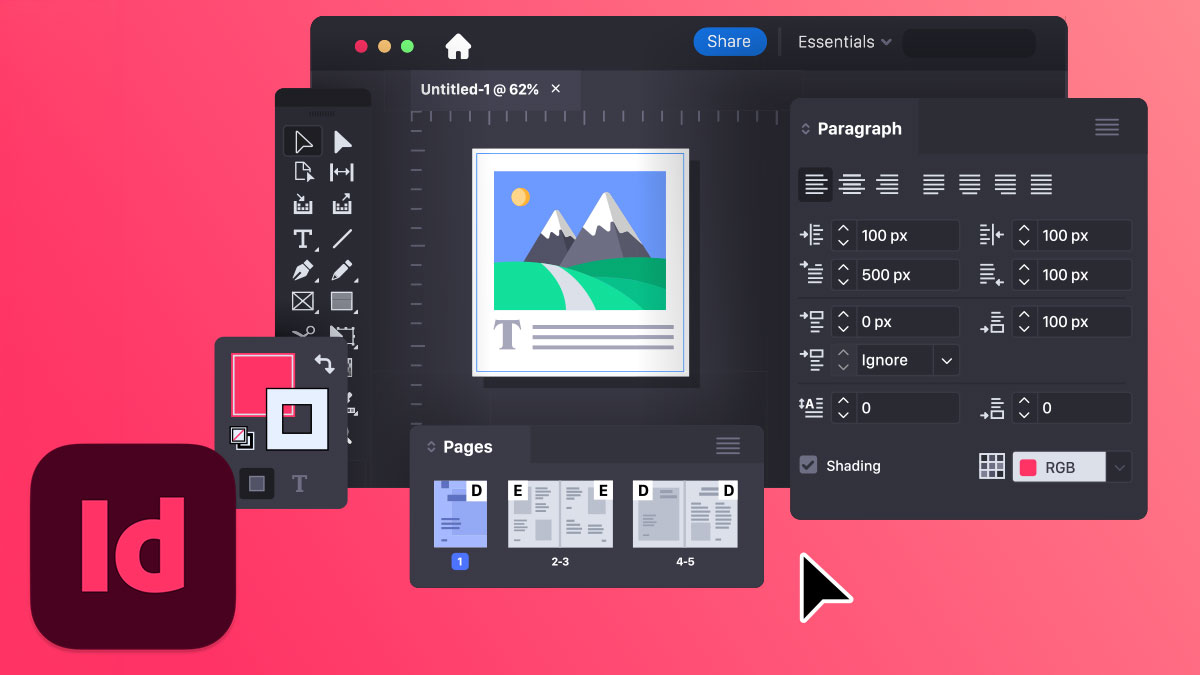Open the shading color grid icon
The width and height of the screenshot is (1200, 675).
(x=991, y=466)
